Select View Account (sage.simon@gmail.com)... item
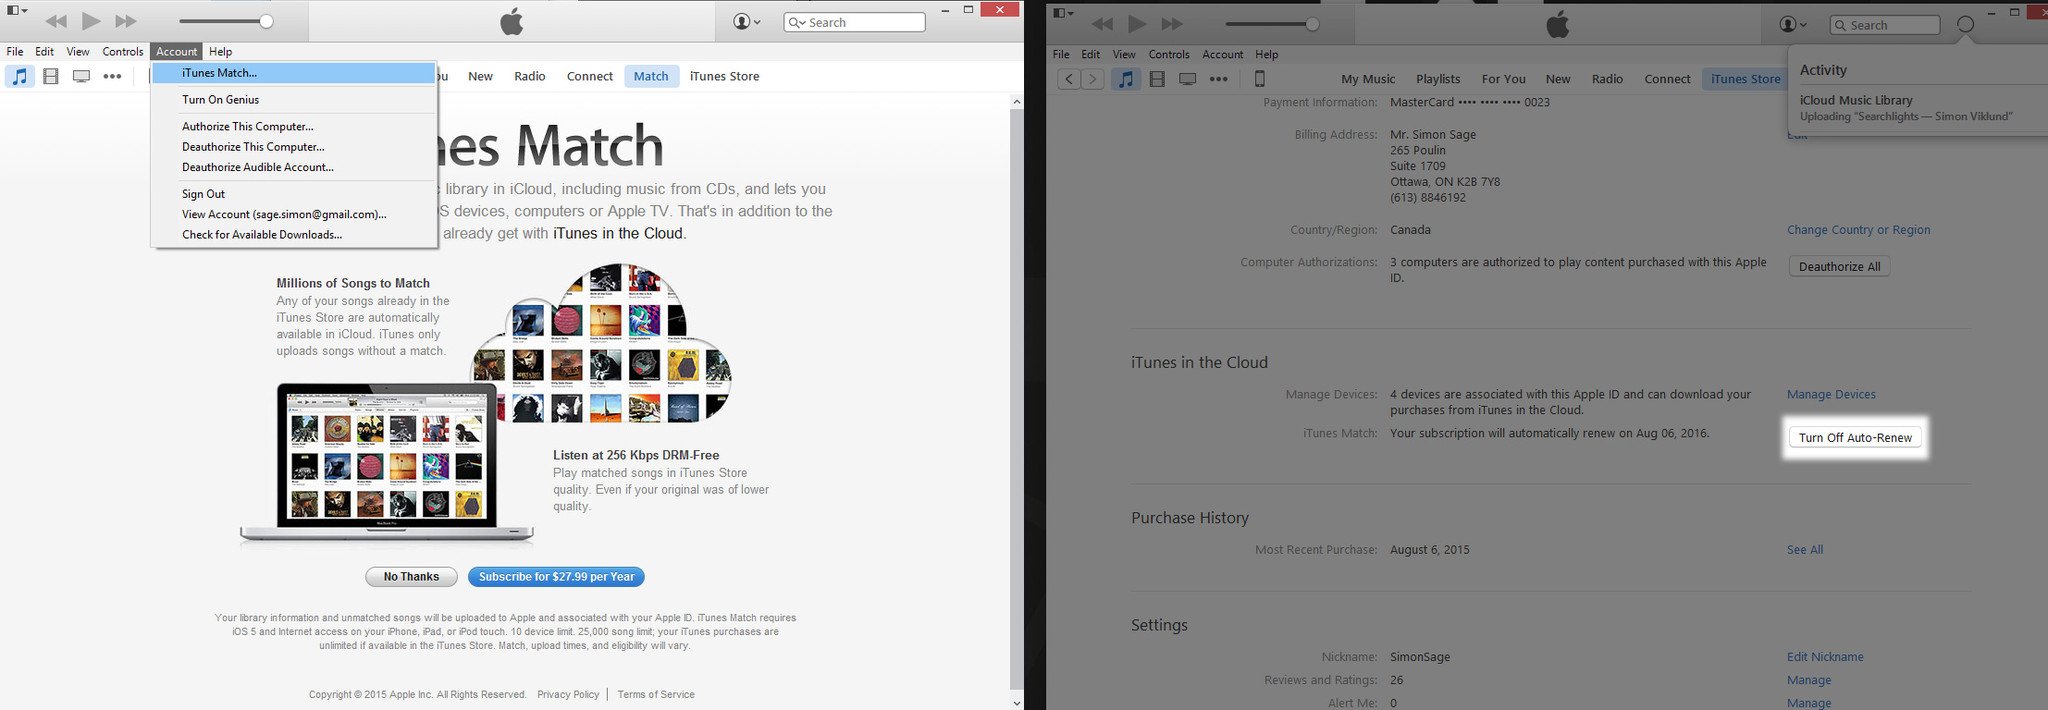Image resolution: width=2048 pixels, height=710 pixels. click(293, 214)
